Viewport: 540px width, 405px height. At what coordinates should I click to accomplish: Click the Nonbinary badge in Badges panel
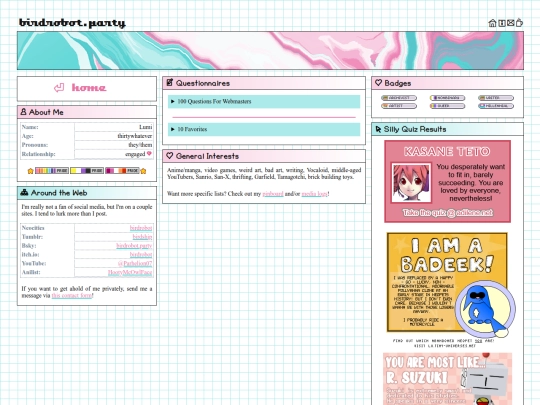pos(447,98)
